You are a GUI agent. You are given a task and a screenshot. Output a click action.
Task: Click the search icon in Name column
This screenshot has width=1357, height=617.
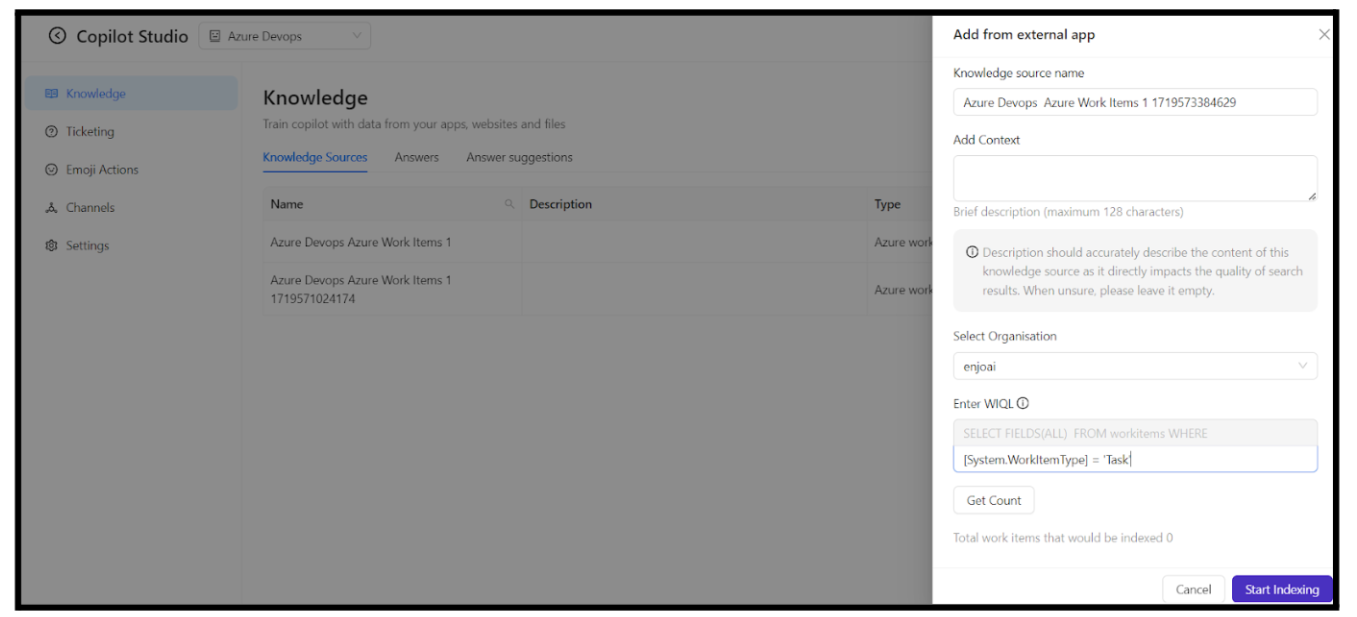[x=509, y=205]
